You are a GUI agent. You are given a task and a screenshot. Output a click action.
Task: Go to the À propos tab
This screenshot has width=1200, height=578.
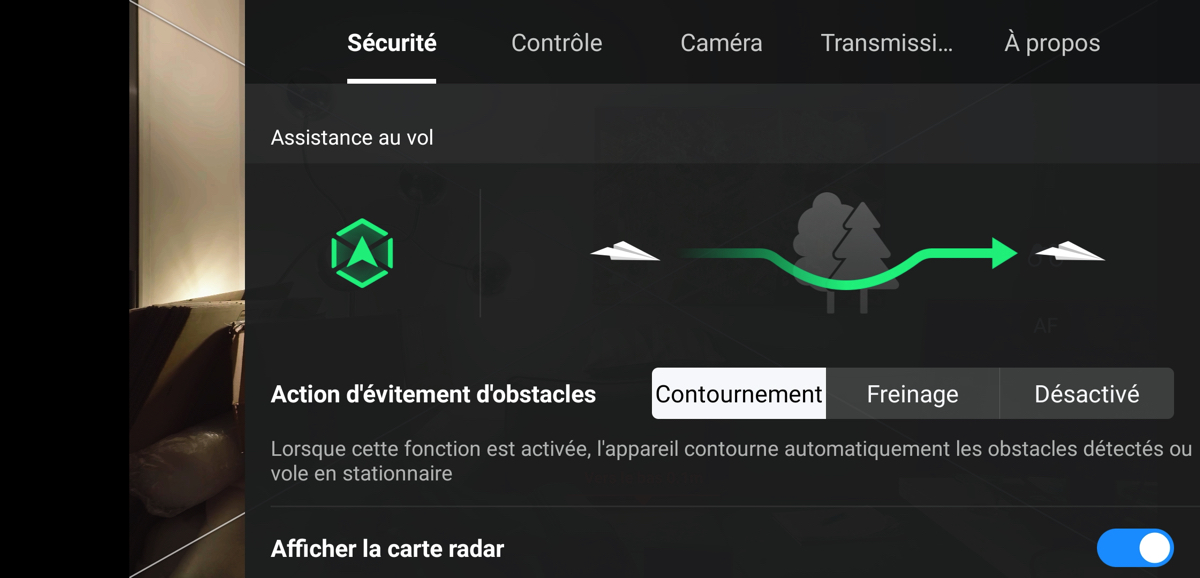(x=1052, y=43)
